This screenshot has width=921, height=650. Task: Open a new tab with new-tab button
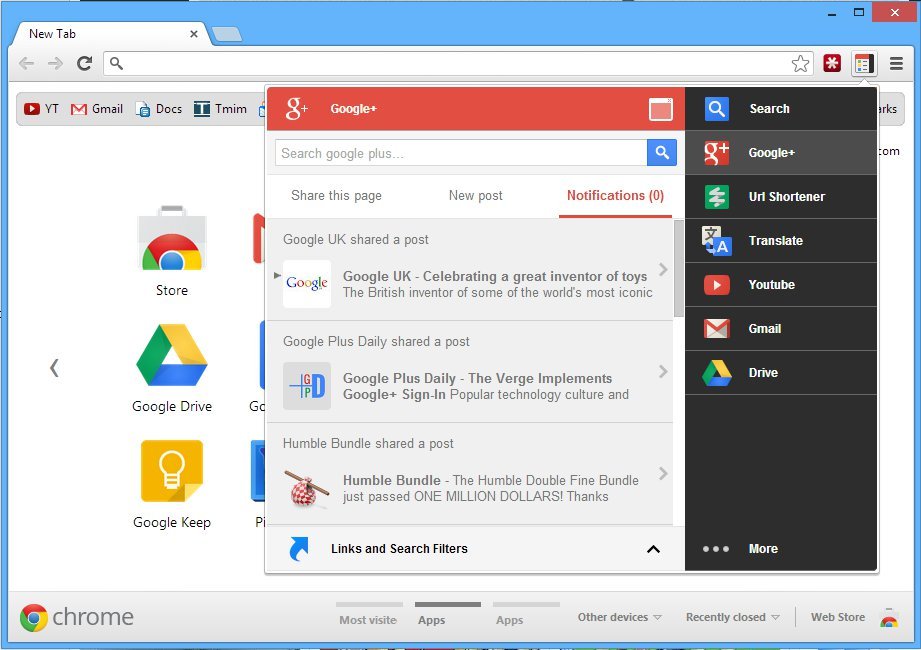tap(227, 35)
